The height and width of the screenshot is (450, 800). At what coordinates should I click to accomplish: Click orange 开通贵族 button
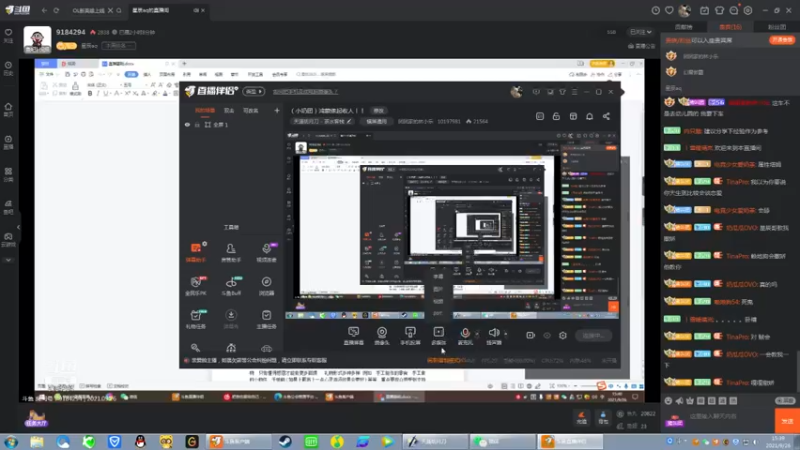[x=782, y=40]
